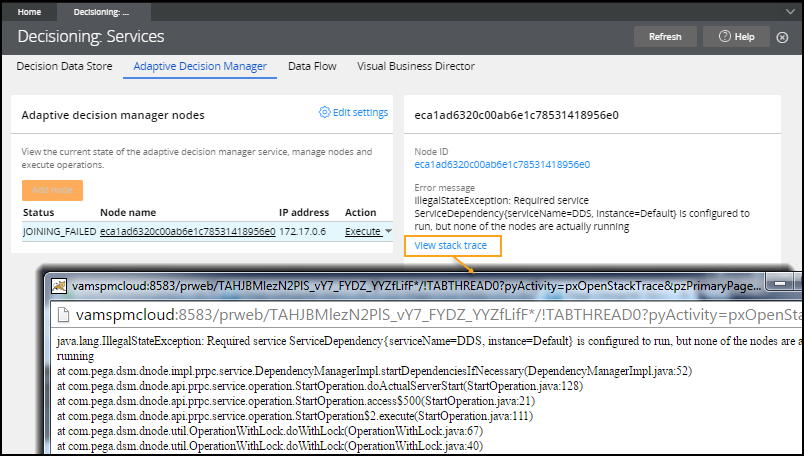Click the StartOperation.java:128 stack trace line

click(x=320, y=386)
